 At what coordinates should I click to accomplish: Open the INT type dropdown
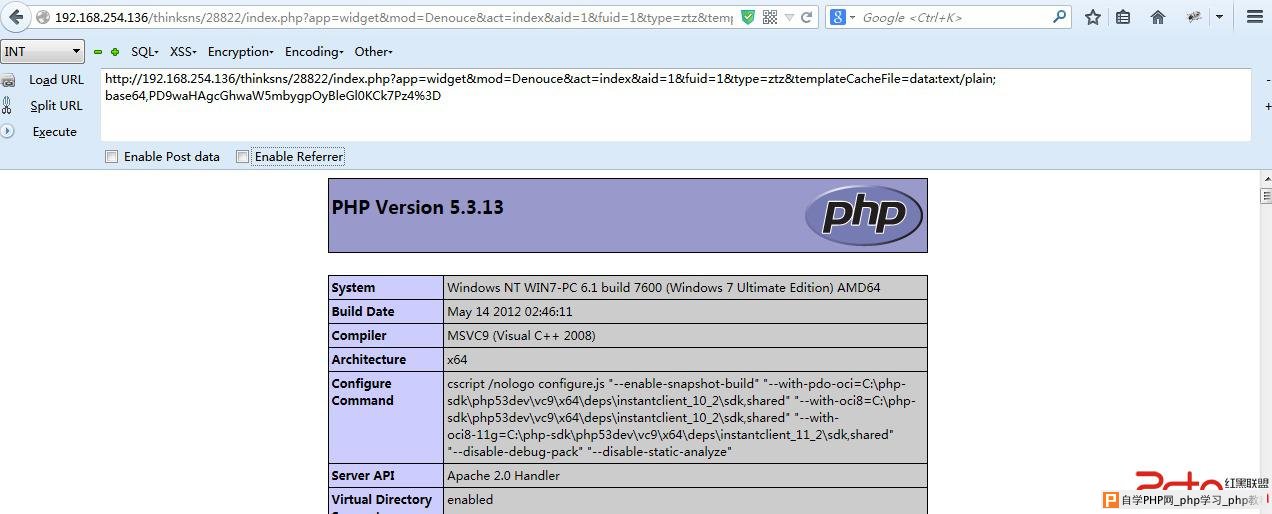[43, 52]
